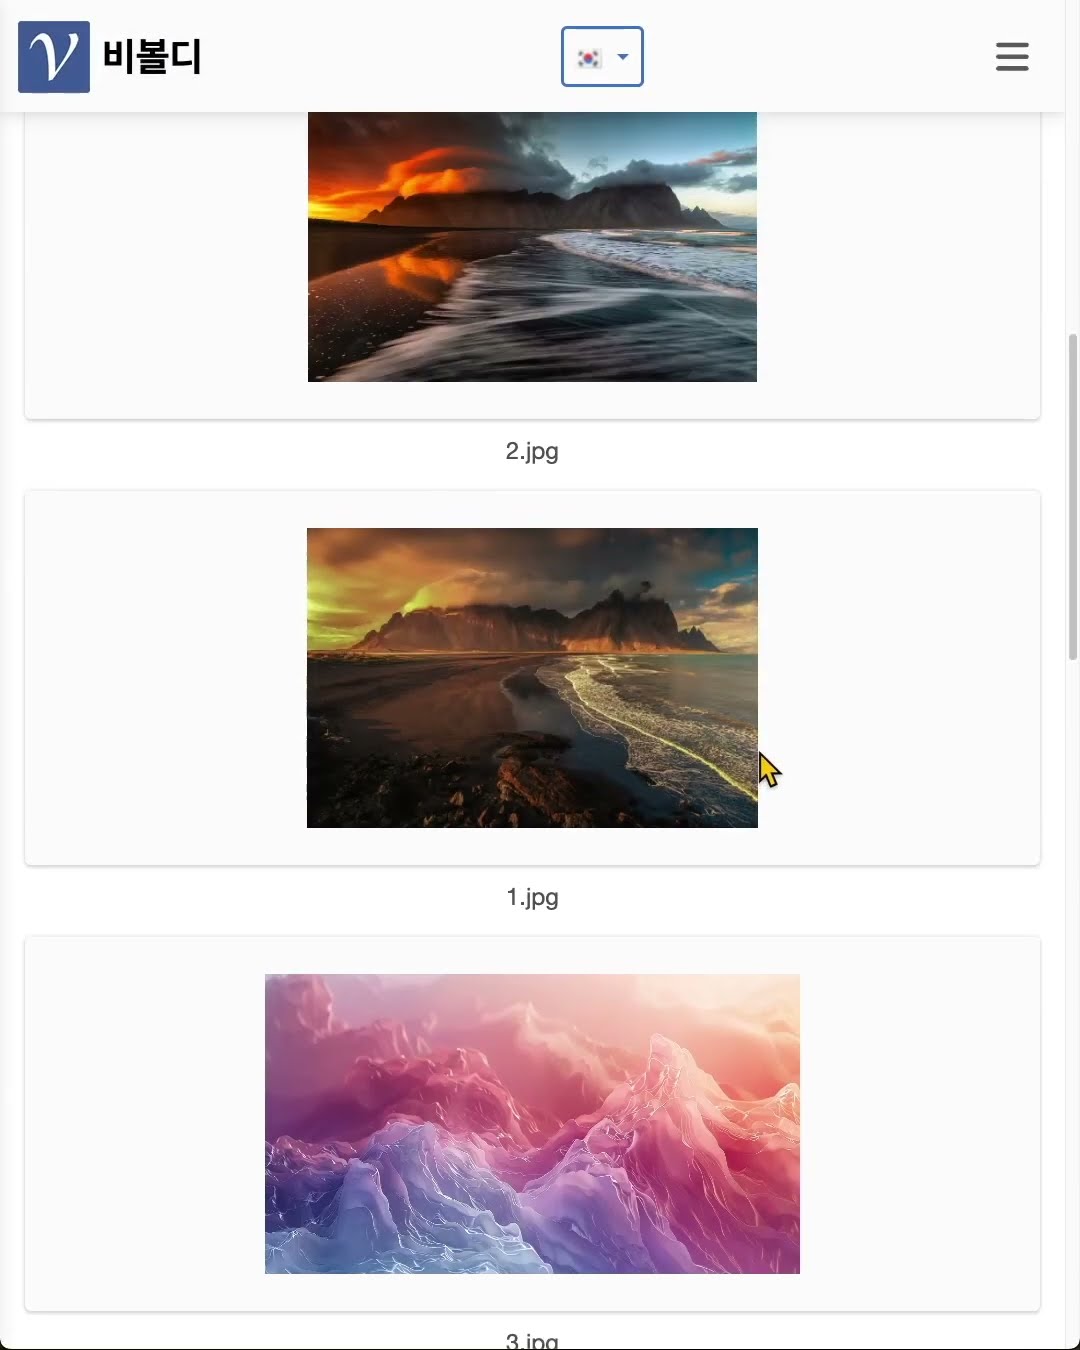The image size is (1080, 1350).
Task: Expand the language selector dropdown
Action: coord(602,57)
